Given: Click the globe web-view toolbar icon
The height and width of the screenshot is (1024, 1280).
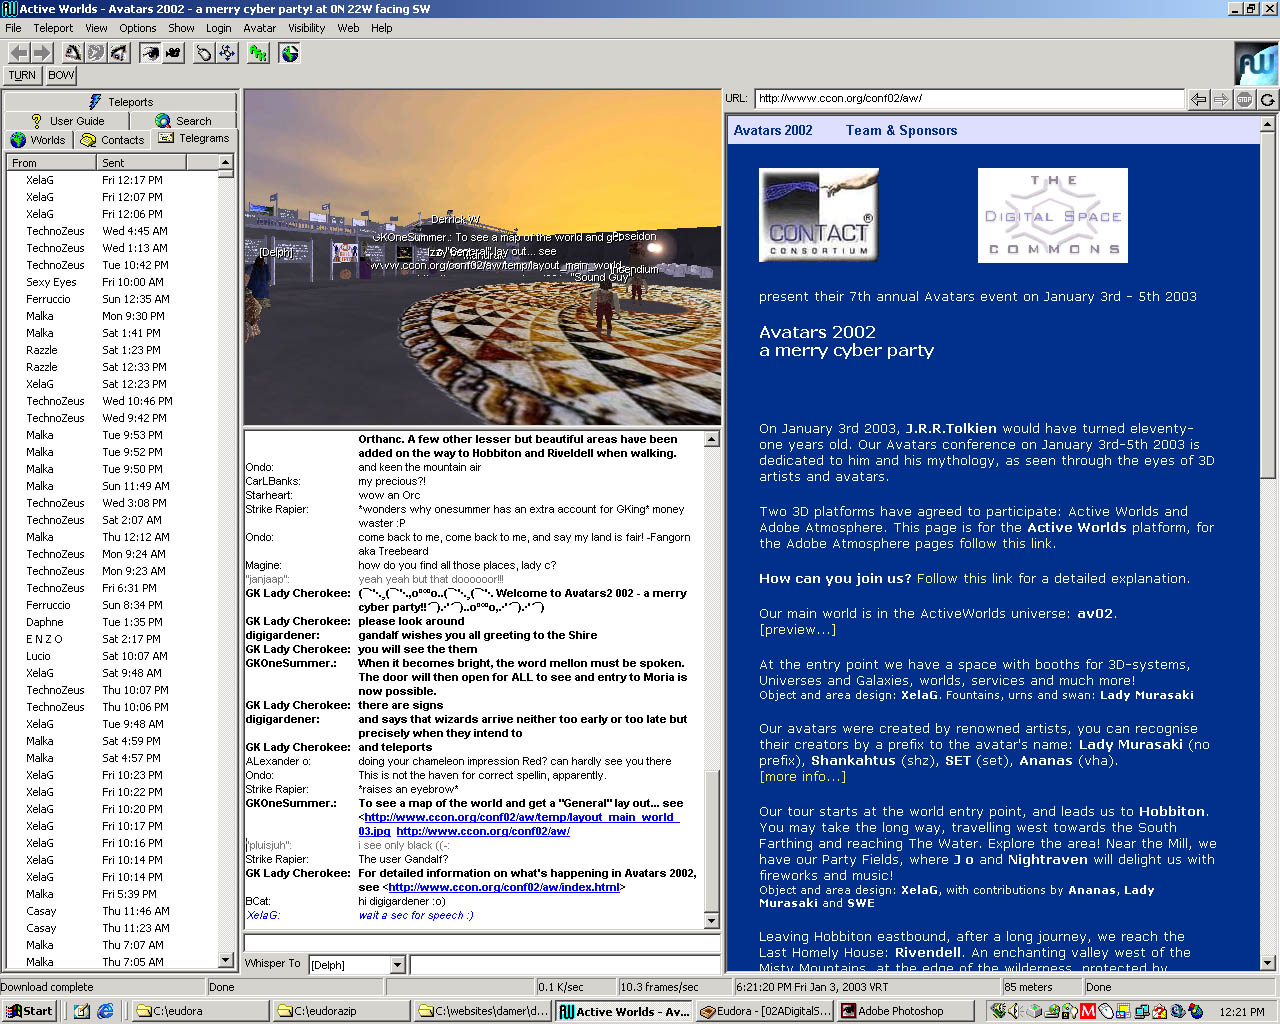Looking at the screenshot, I should click(x=290, y=53).
